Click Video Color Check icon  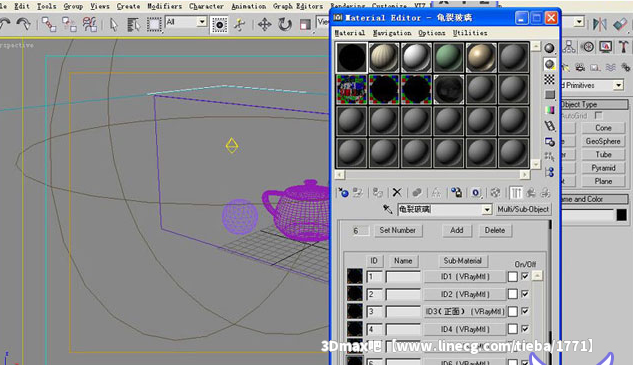tap(549, 110)
